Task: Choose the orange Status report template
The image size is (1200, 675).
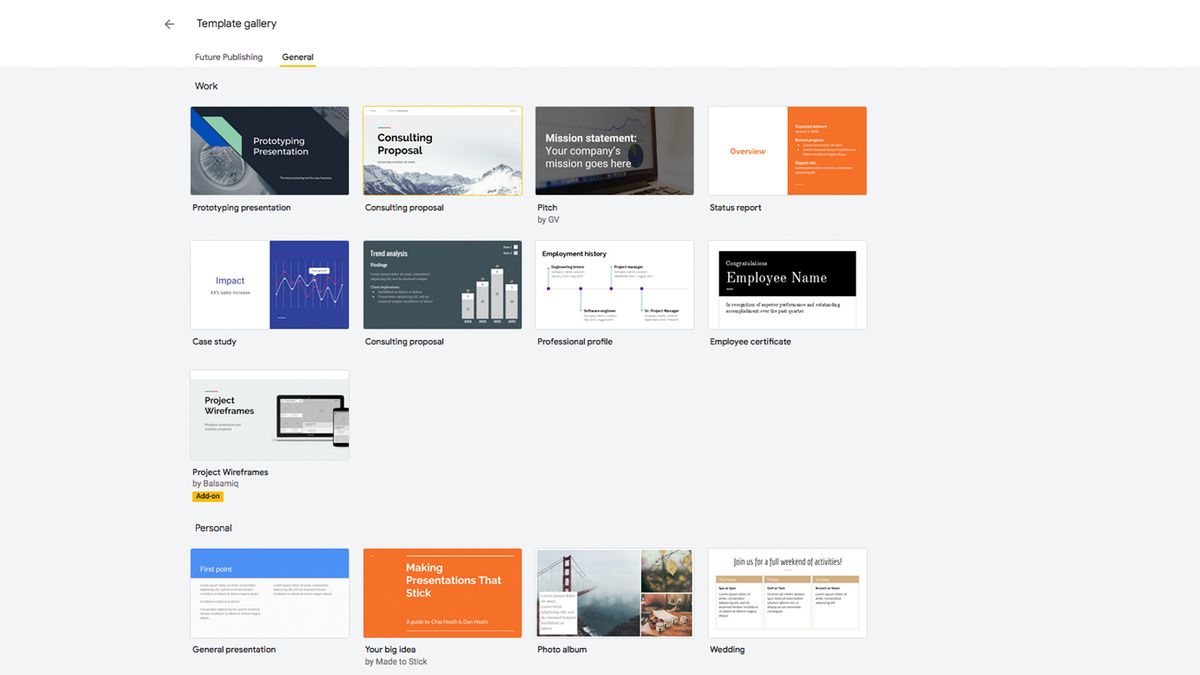Action: coord(787,150)
